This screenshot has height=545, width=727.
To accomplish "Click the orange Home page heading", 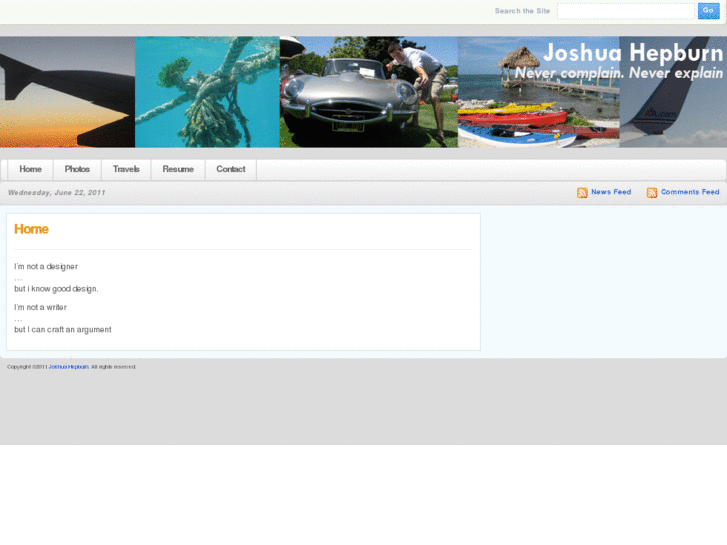I will point(31,229).
